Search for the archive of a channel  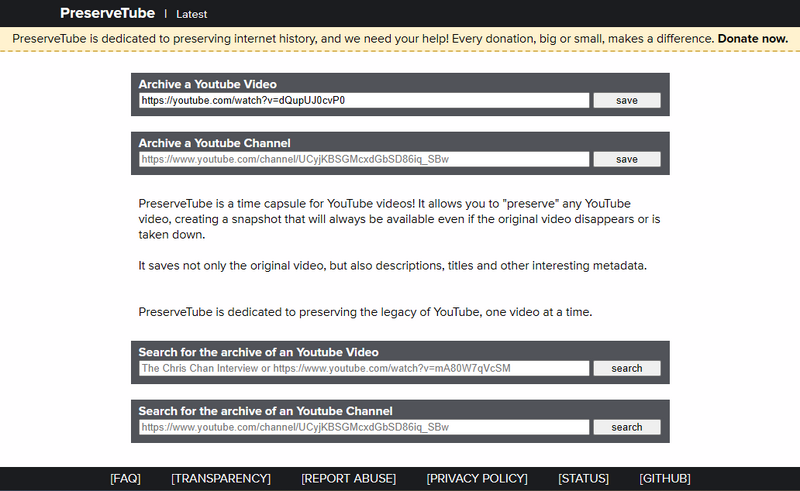[627, 427]
